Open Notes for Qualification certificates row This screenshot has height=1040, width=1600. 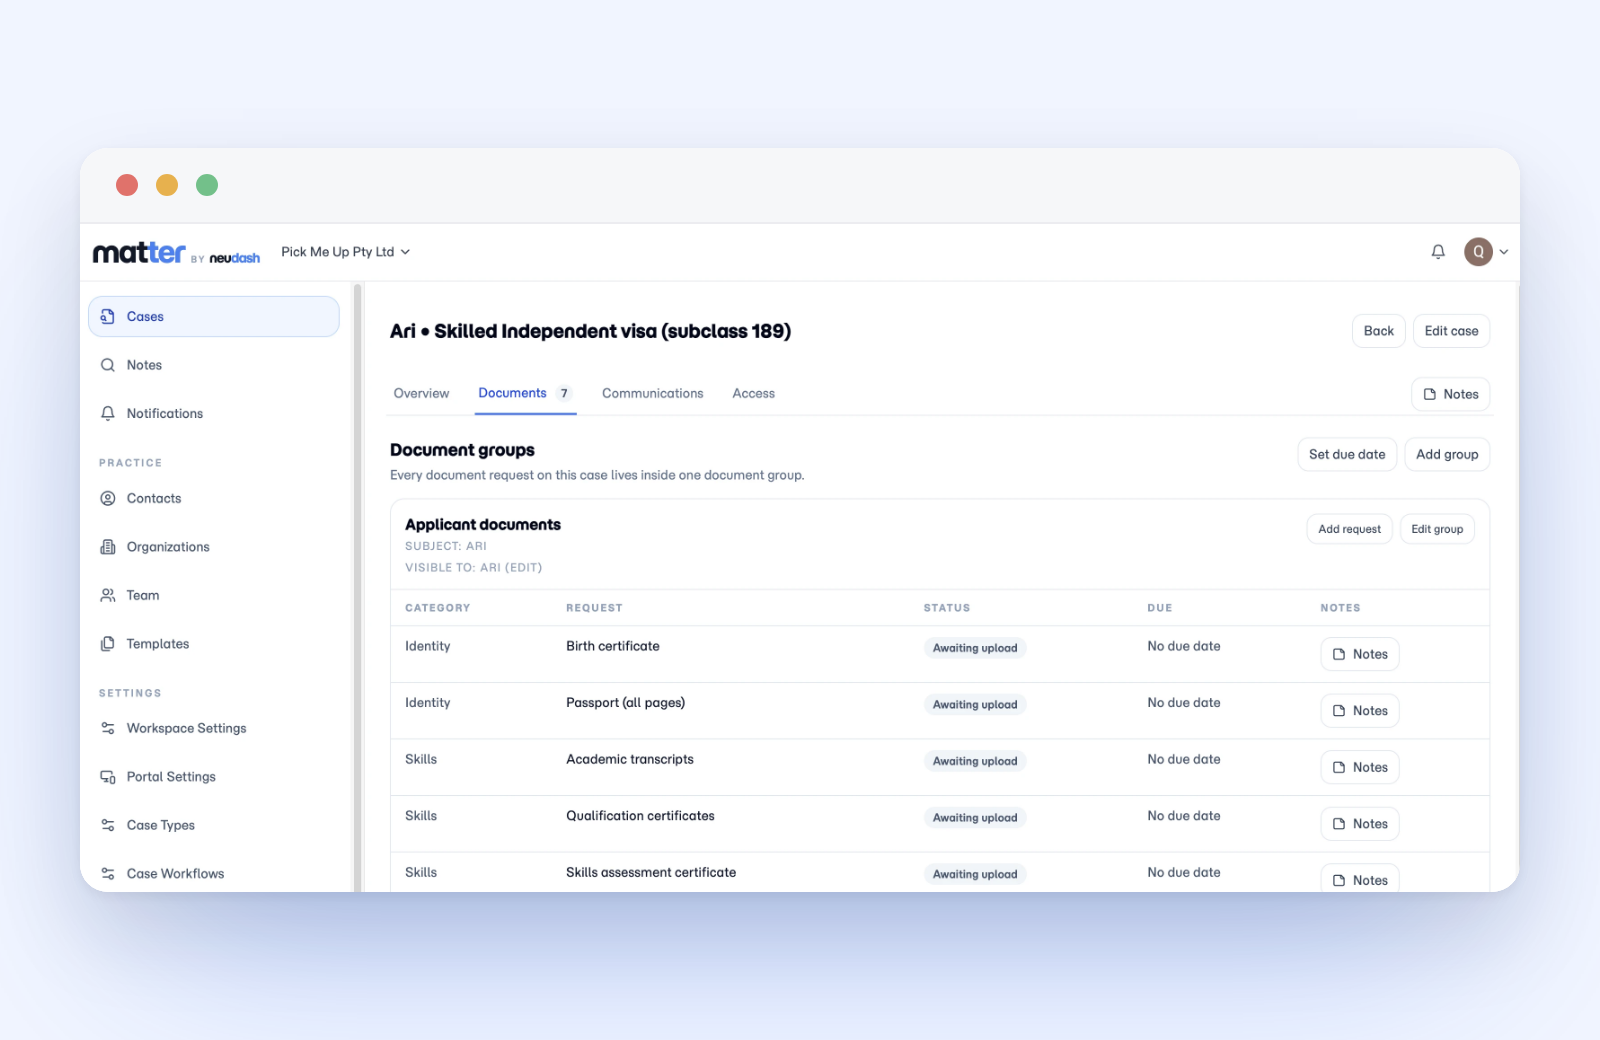1360,824
